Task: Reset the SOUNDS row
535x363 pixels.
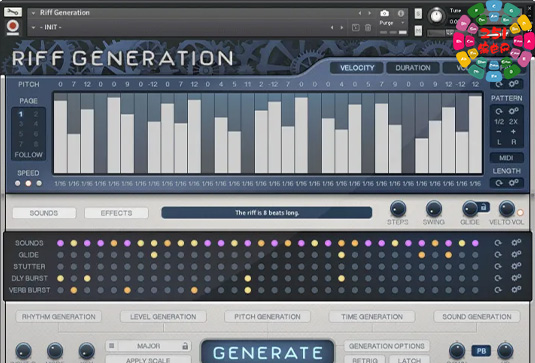Action: click(x=498, y=243)
